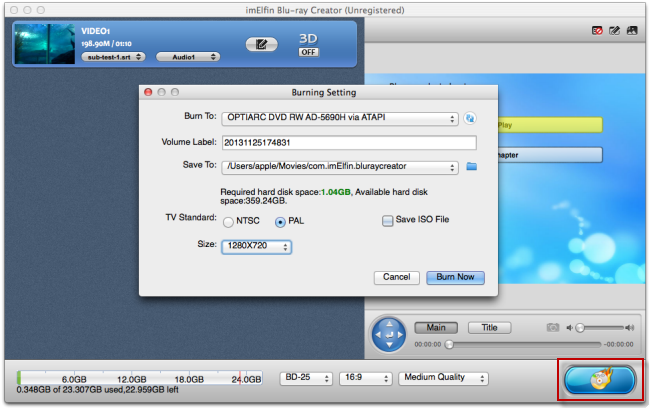
Task: Click the Main menu button
Action: (x=436, y=328)
